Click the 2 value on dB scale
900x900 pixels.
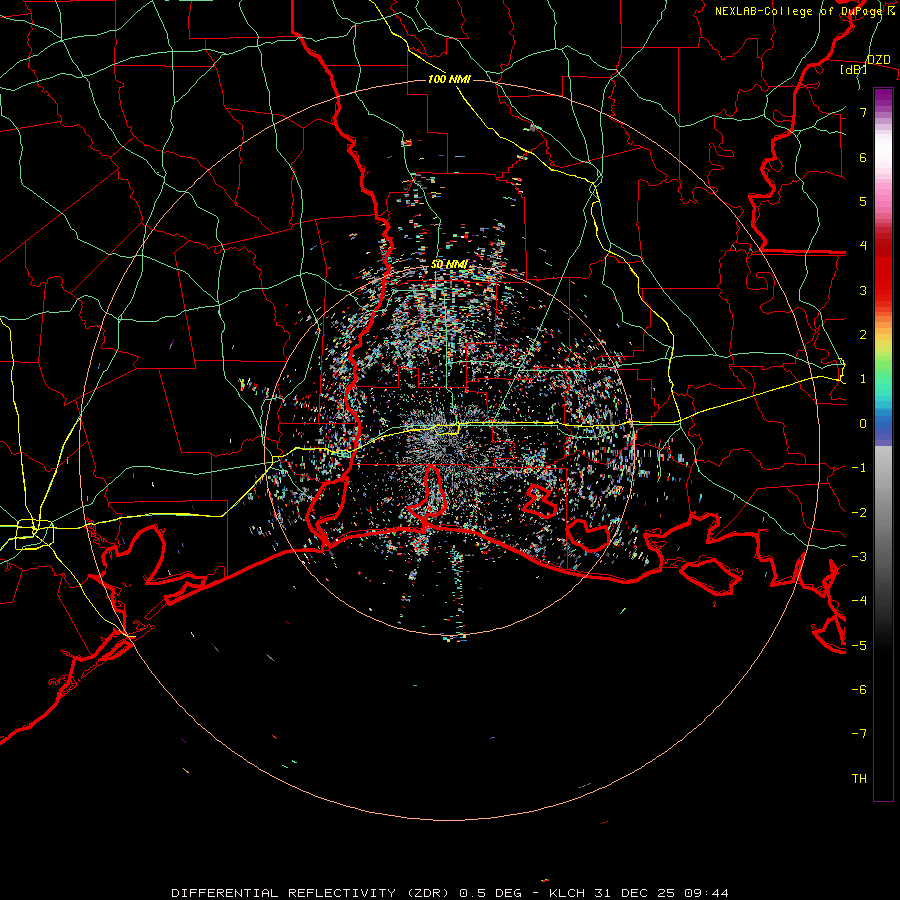pos(863,335)
